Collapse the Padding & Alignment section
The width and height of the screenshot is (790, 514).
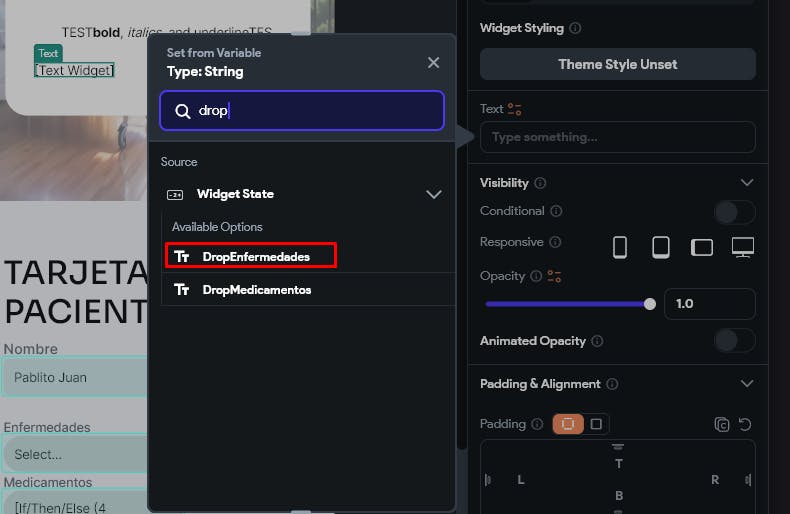746,384
